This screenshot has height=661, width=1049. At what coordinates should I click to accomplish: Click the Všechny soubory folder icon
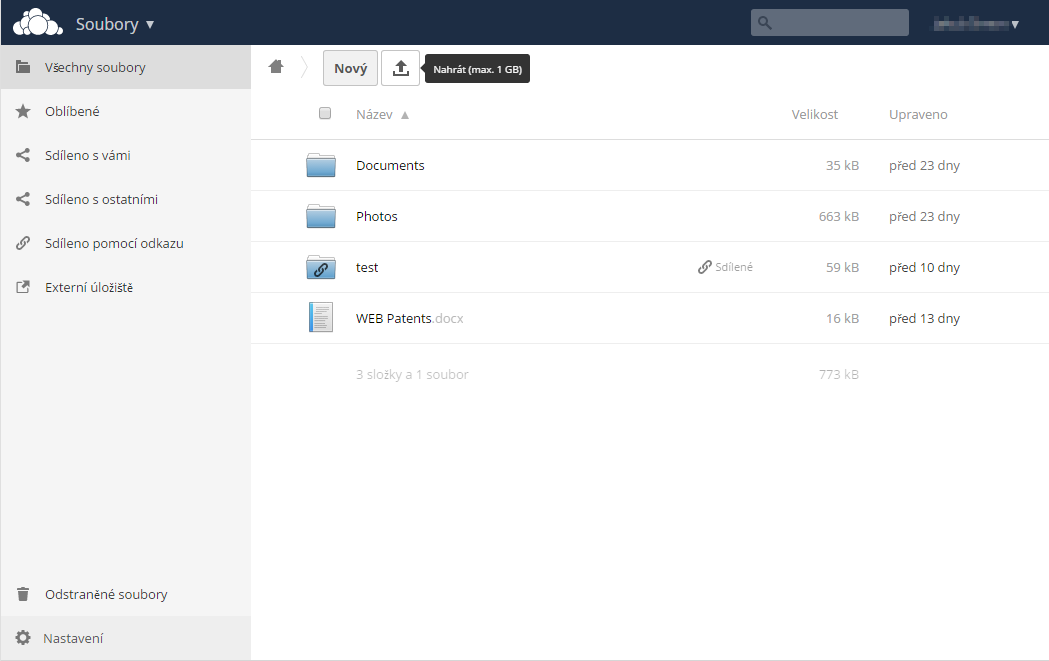23,67
